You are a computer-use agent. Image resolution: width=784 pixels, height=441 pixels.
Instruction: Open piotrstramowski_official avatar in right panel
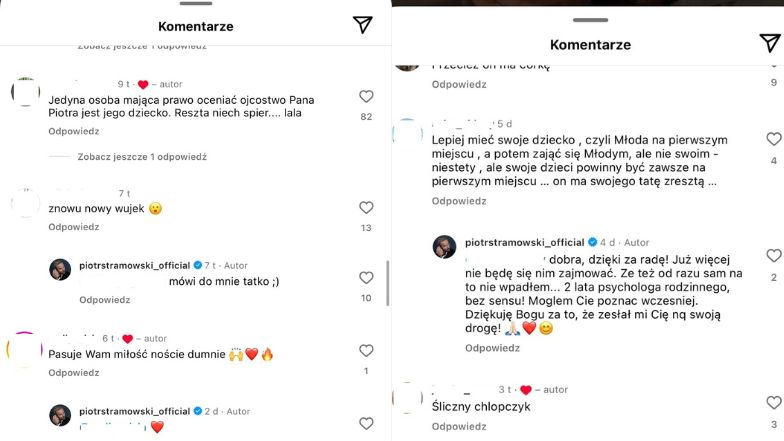(x=445, y=247)
